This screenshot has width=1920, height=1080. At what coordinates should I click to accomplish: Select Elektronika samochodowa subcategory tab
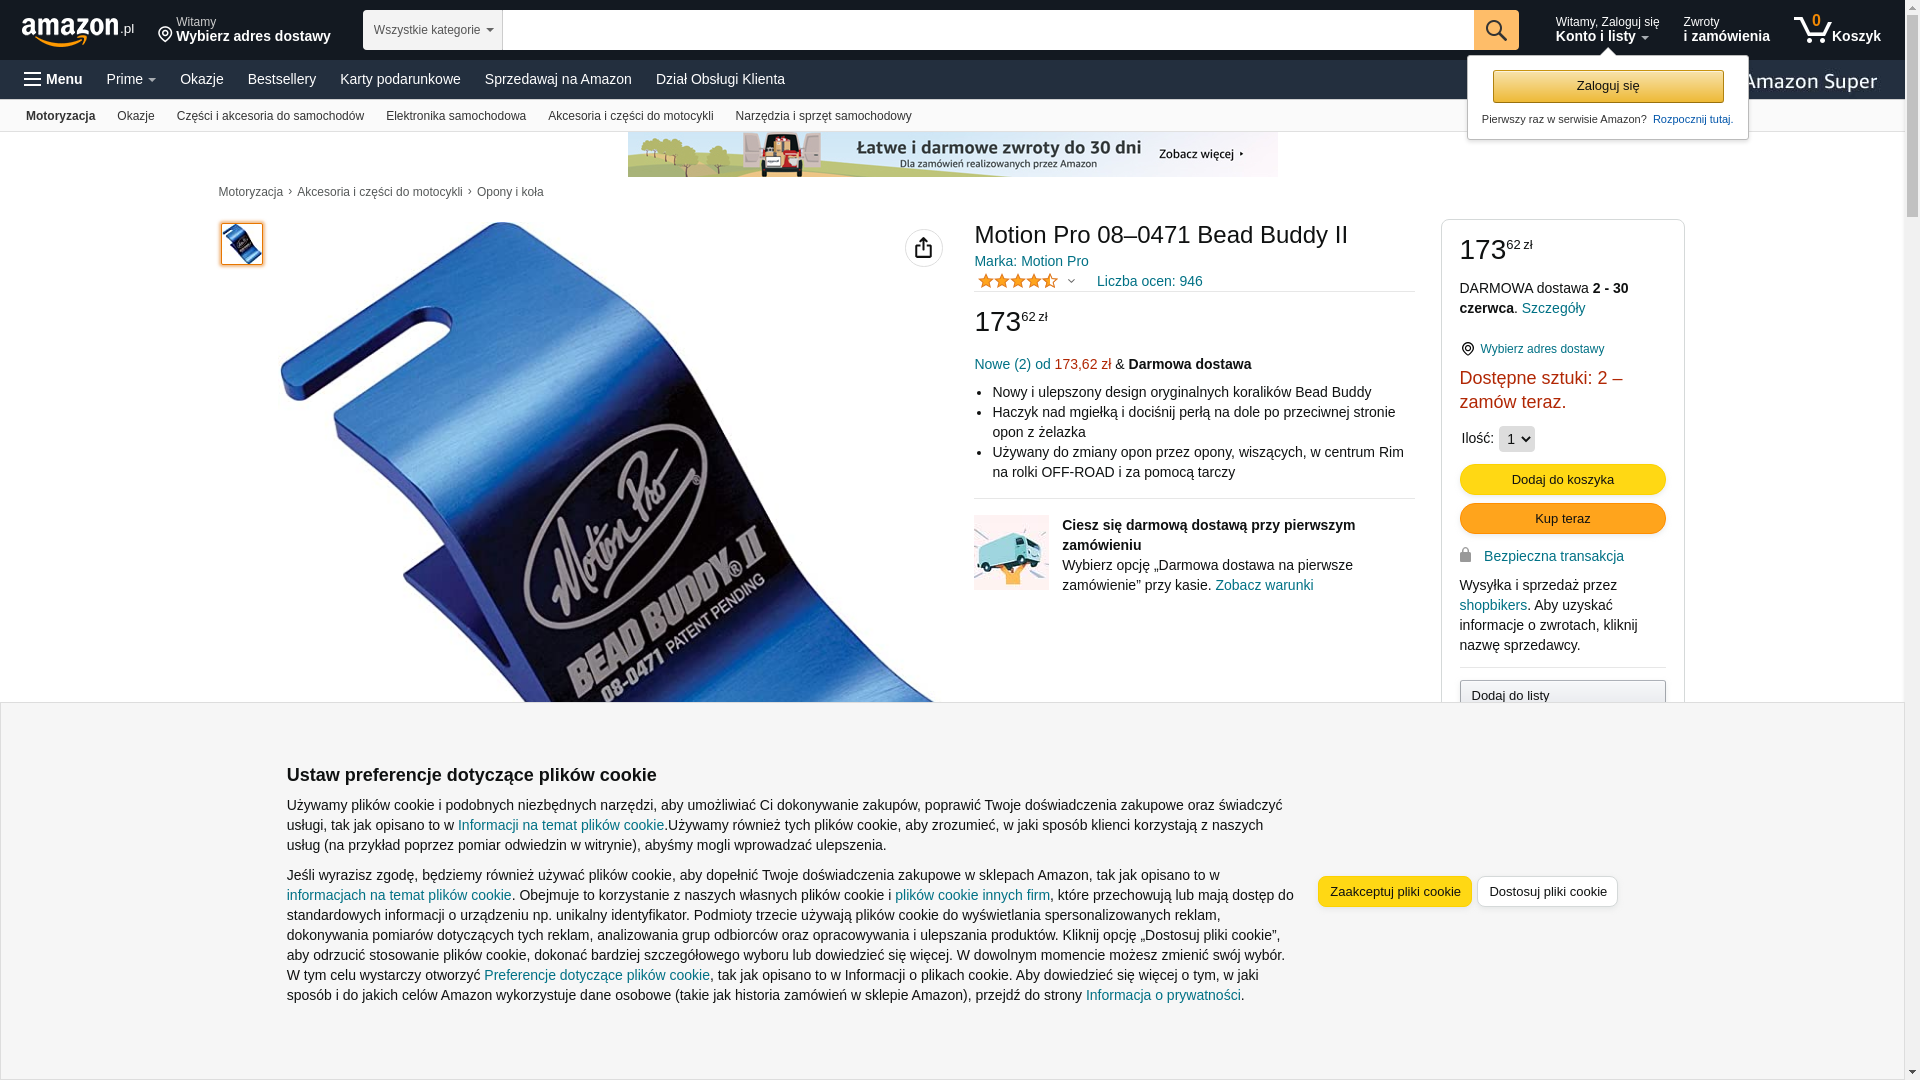click(x=456, y=116)
